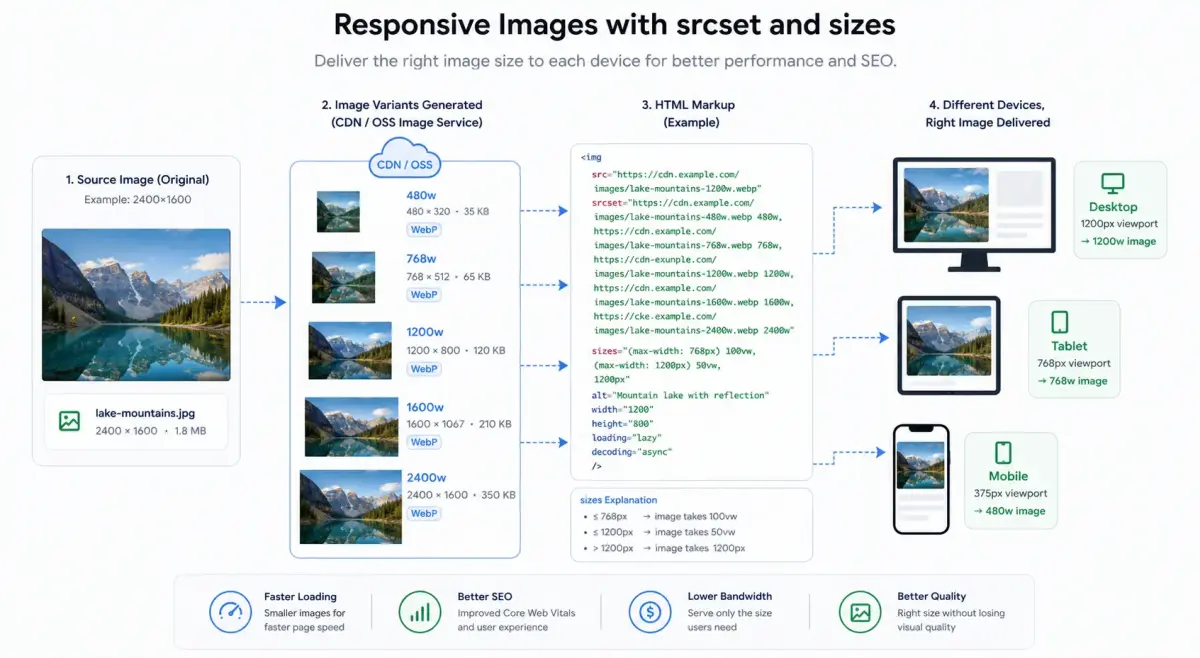
Task: Click the '2. Image Variants Generated' heading
Action: [x=402, y=105]
